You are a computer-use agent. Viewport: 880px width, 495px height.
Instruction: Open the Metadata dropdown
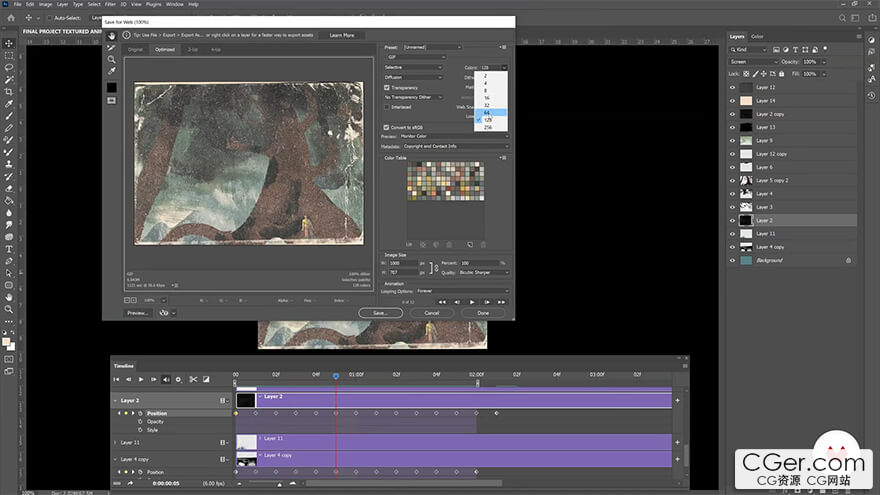(x=456, y=146)
